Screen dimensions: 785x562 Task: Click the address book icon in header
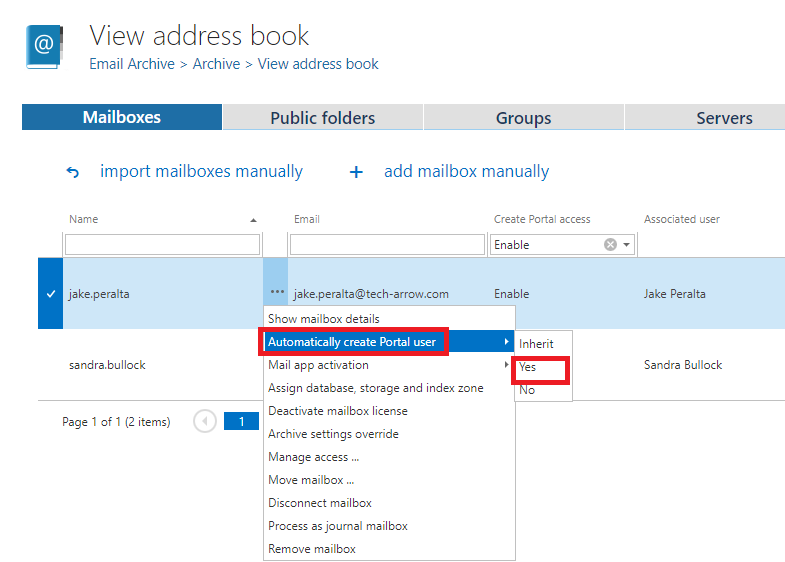43,46
